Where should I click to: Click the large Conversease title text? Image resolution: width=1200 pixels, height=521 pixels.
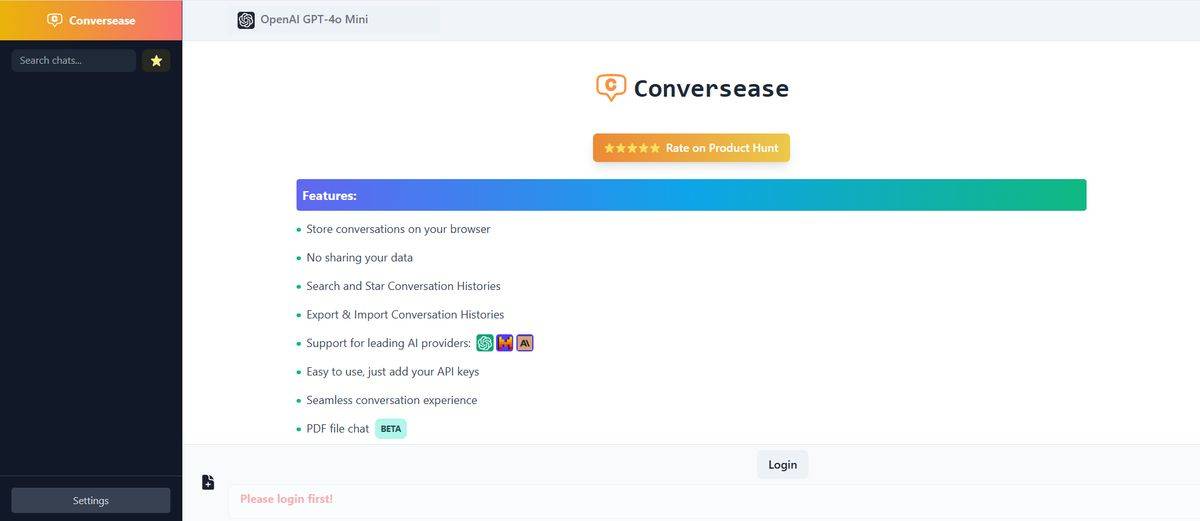711,88
